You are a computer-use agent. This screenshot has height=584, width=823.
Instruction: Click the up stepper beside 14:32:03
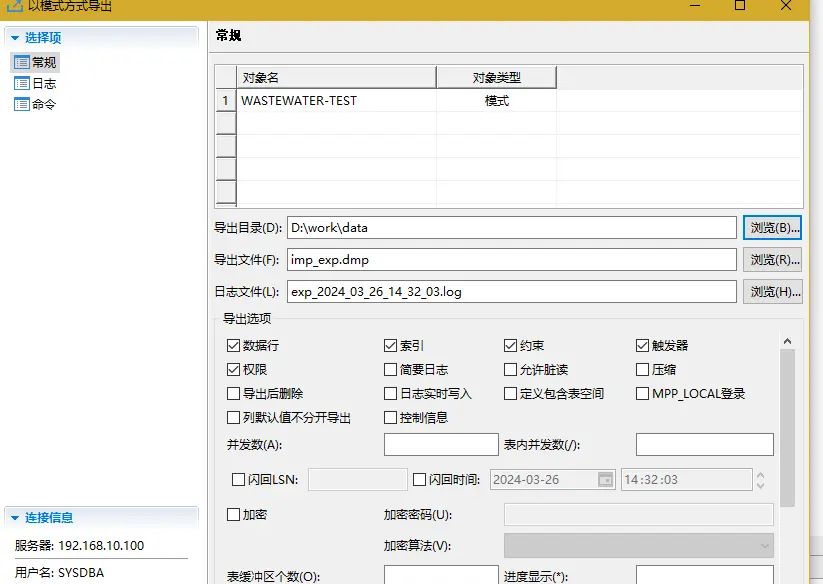(x=760, y=474)
